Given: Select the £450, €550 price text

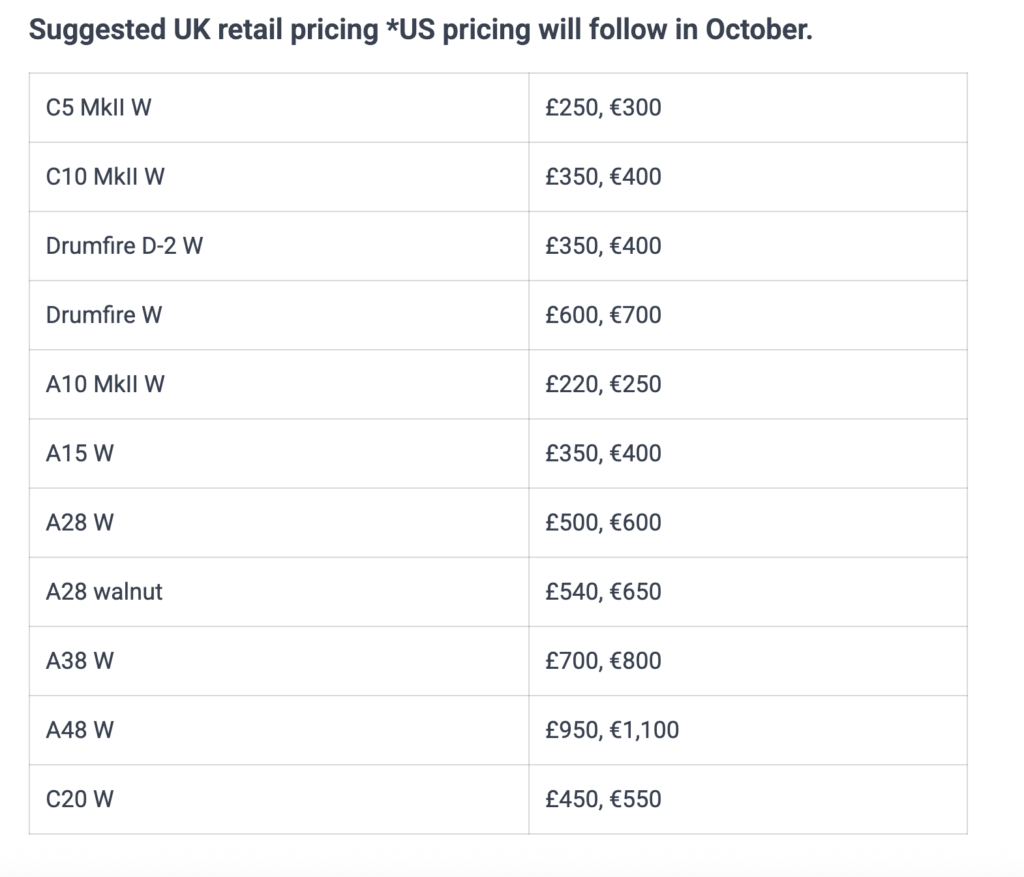Looking at the screenshot, I should click(x=603, y=799).
